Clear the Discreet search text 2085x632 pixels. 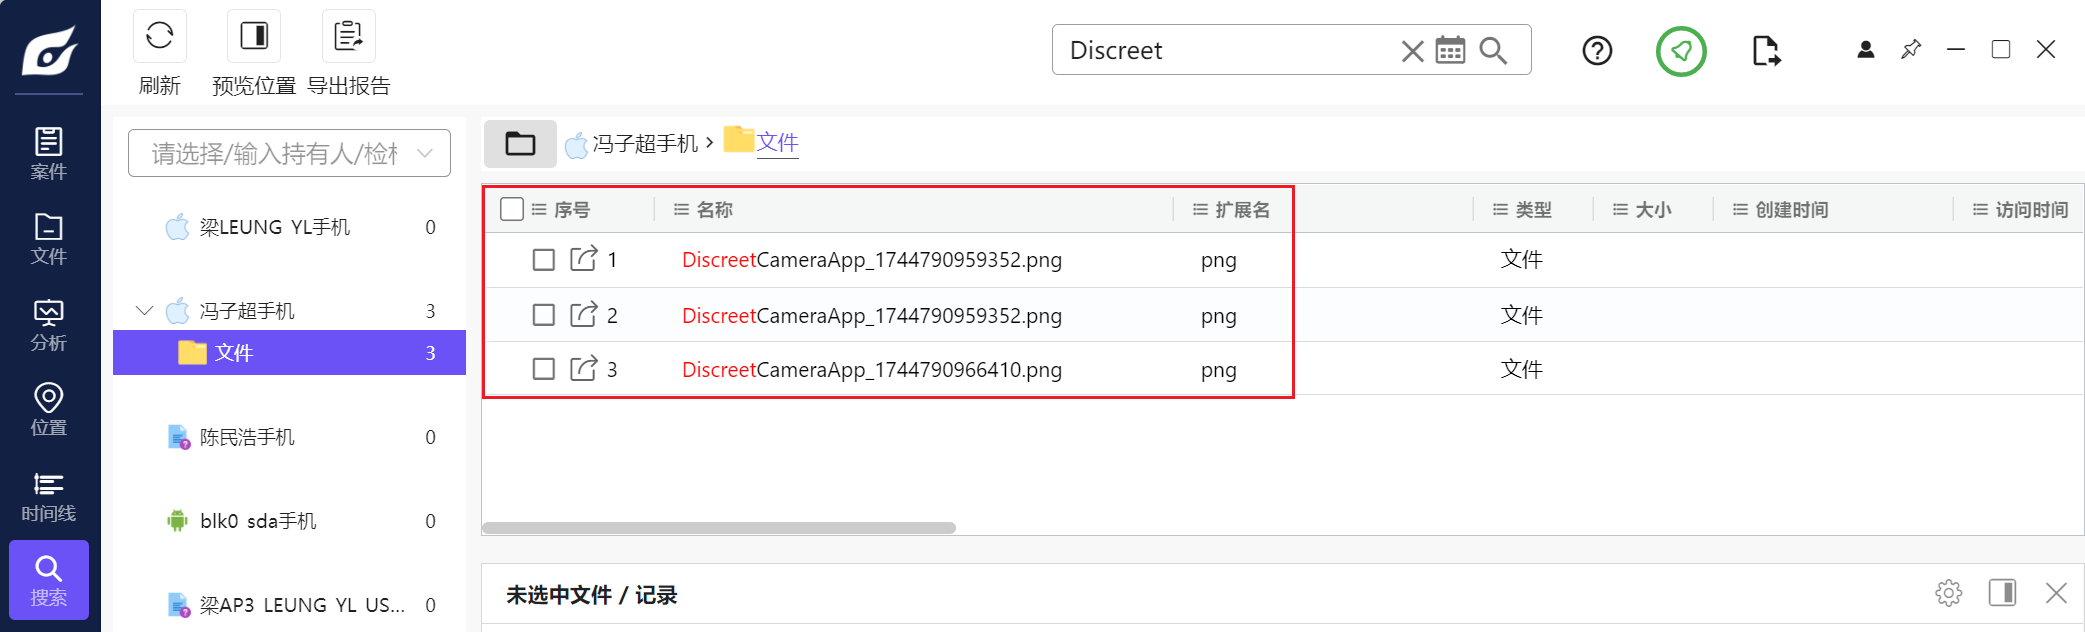point(1412,51)
